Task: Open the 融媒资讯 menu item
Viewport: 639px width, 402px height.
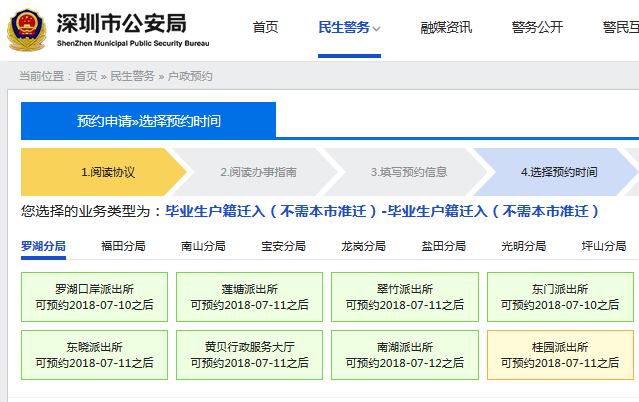Action: (446, 28)
